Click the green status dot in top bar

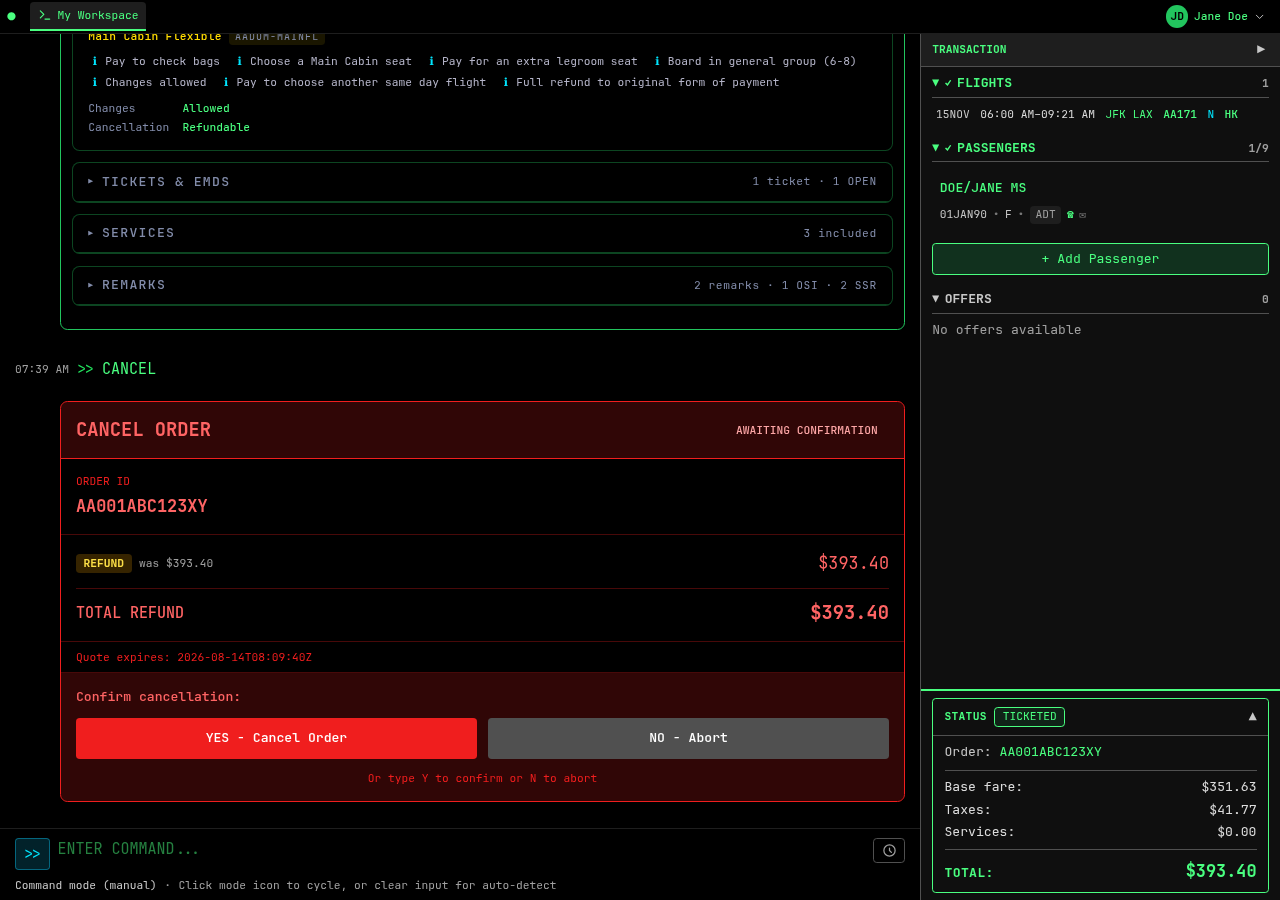[x=12, y=16]
